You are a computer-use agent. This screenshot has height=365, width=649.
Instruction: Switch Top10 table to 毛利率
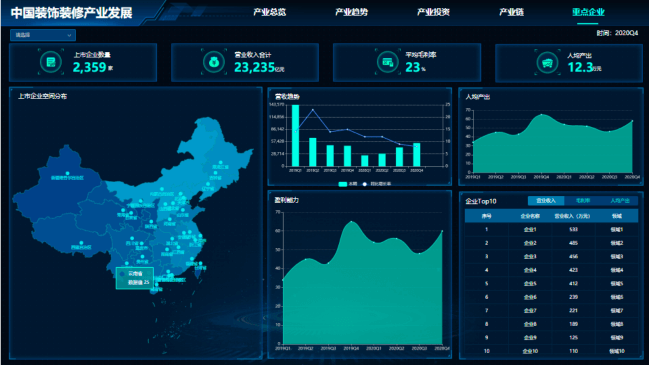tap(583, 201)
